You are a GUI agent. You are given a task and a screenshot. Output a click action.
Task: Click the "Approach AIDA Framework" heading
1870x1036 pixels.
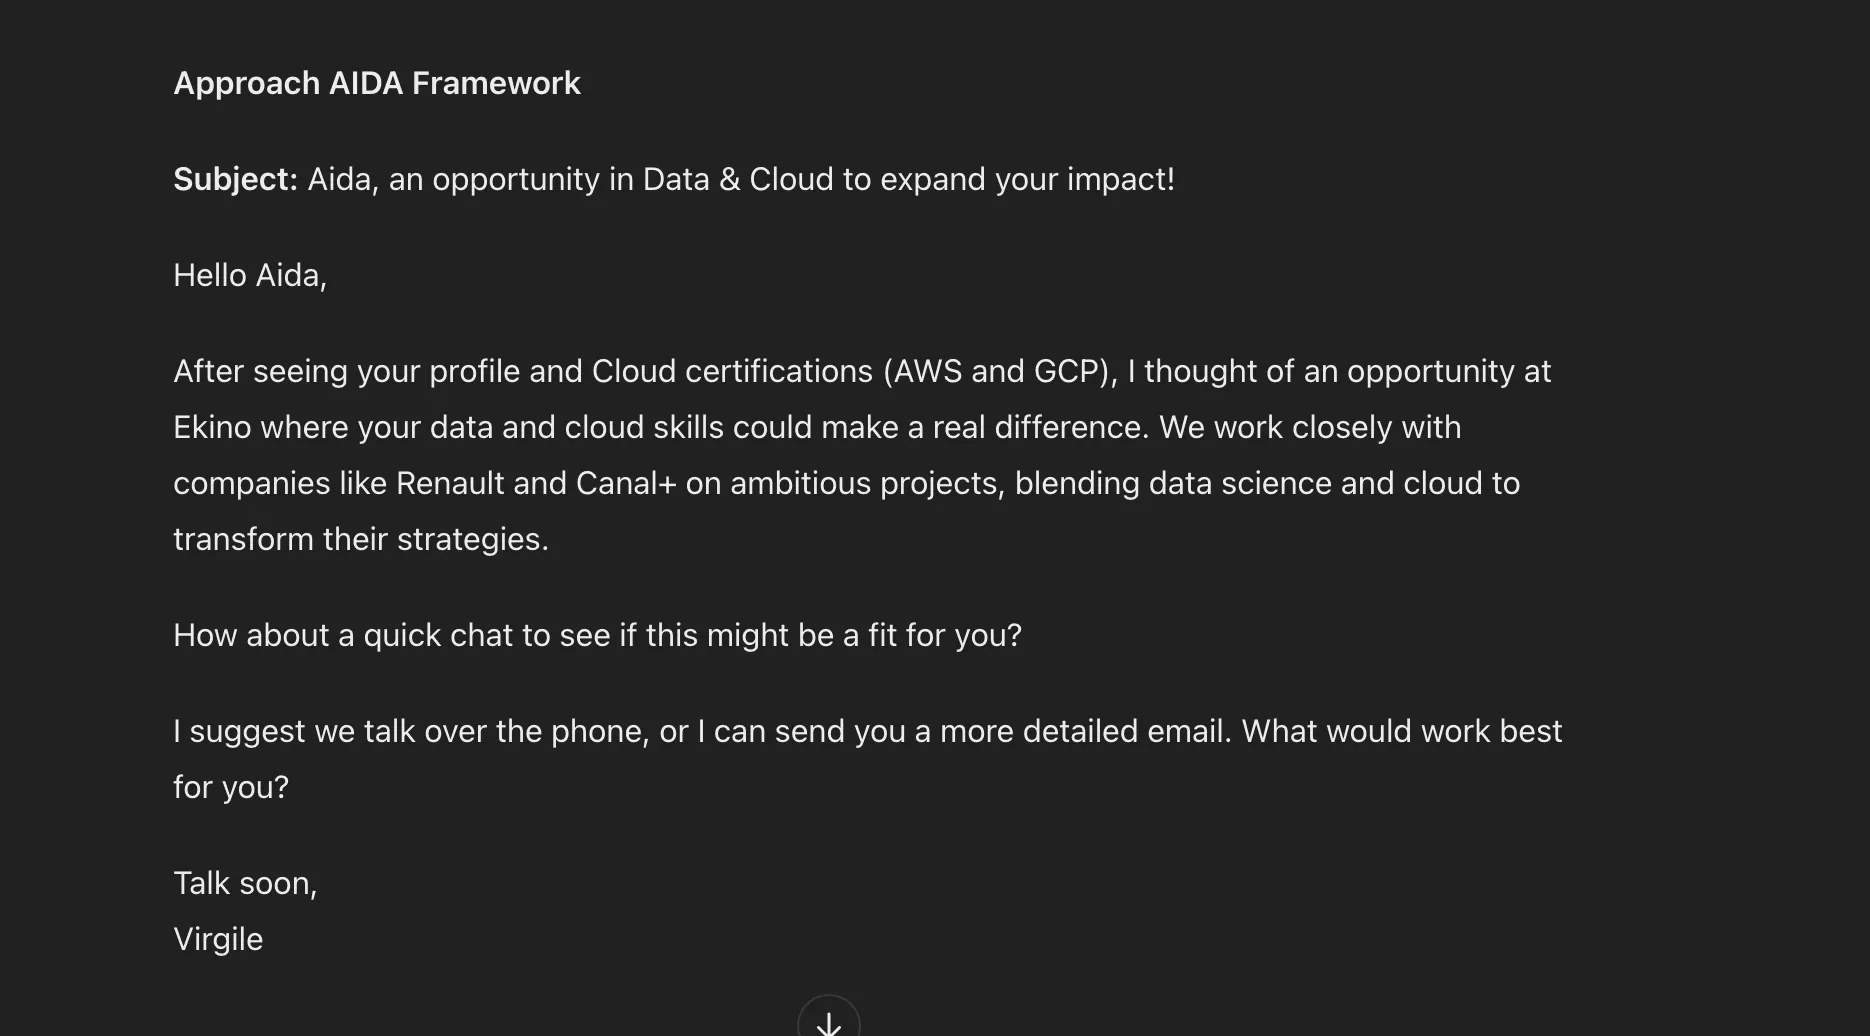pos(376,83)
